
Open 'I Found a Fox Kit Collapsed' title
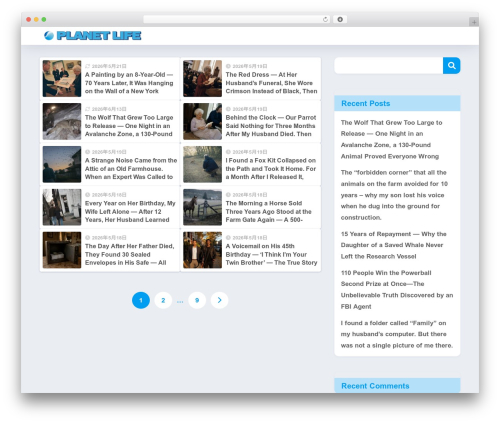(271, 169)
